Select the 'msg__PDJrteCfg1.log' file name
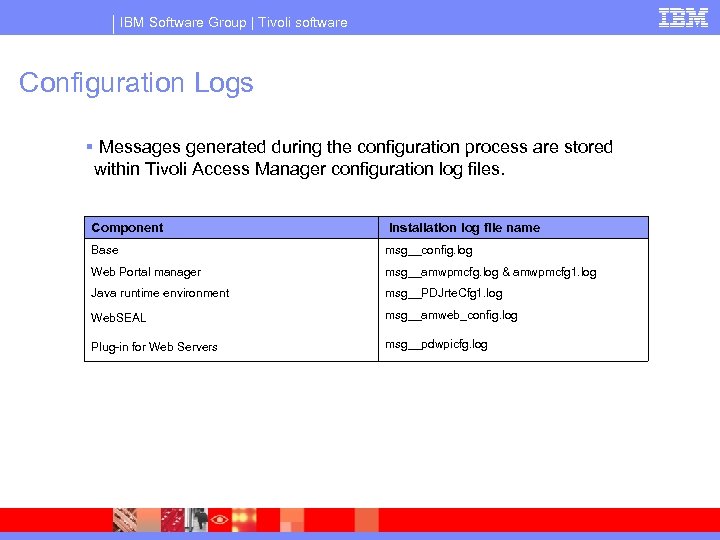 tap(444, 293)
